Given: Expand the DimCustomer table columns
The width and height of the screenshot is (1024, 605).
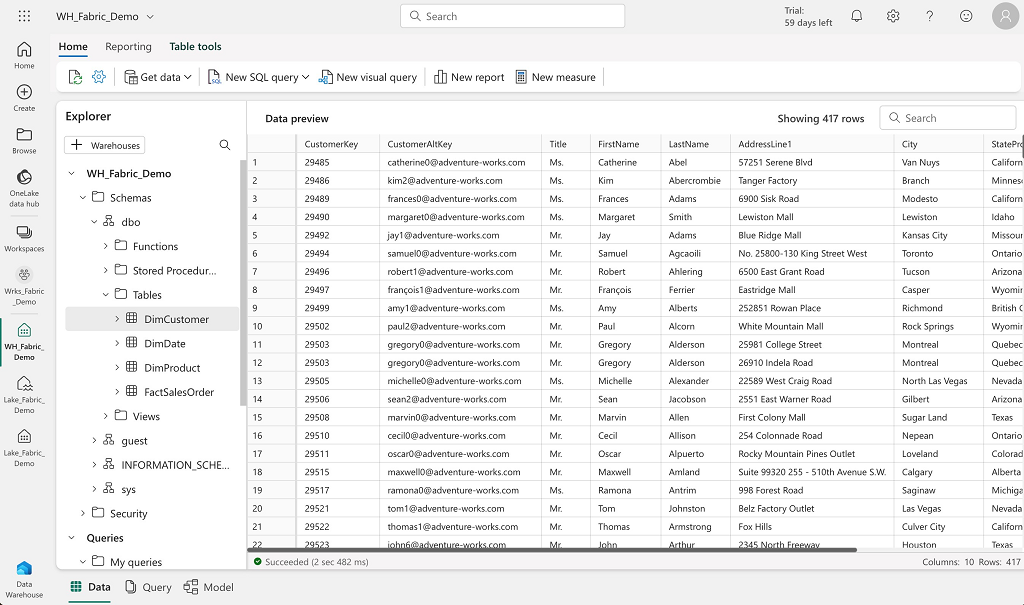Looking at the screenshot, I should coord(118,319).
